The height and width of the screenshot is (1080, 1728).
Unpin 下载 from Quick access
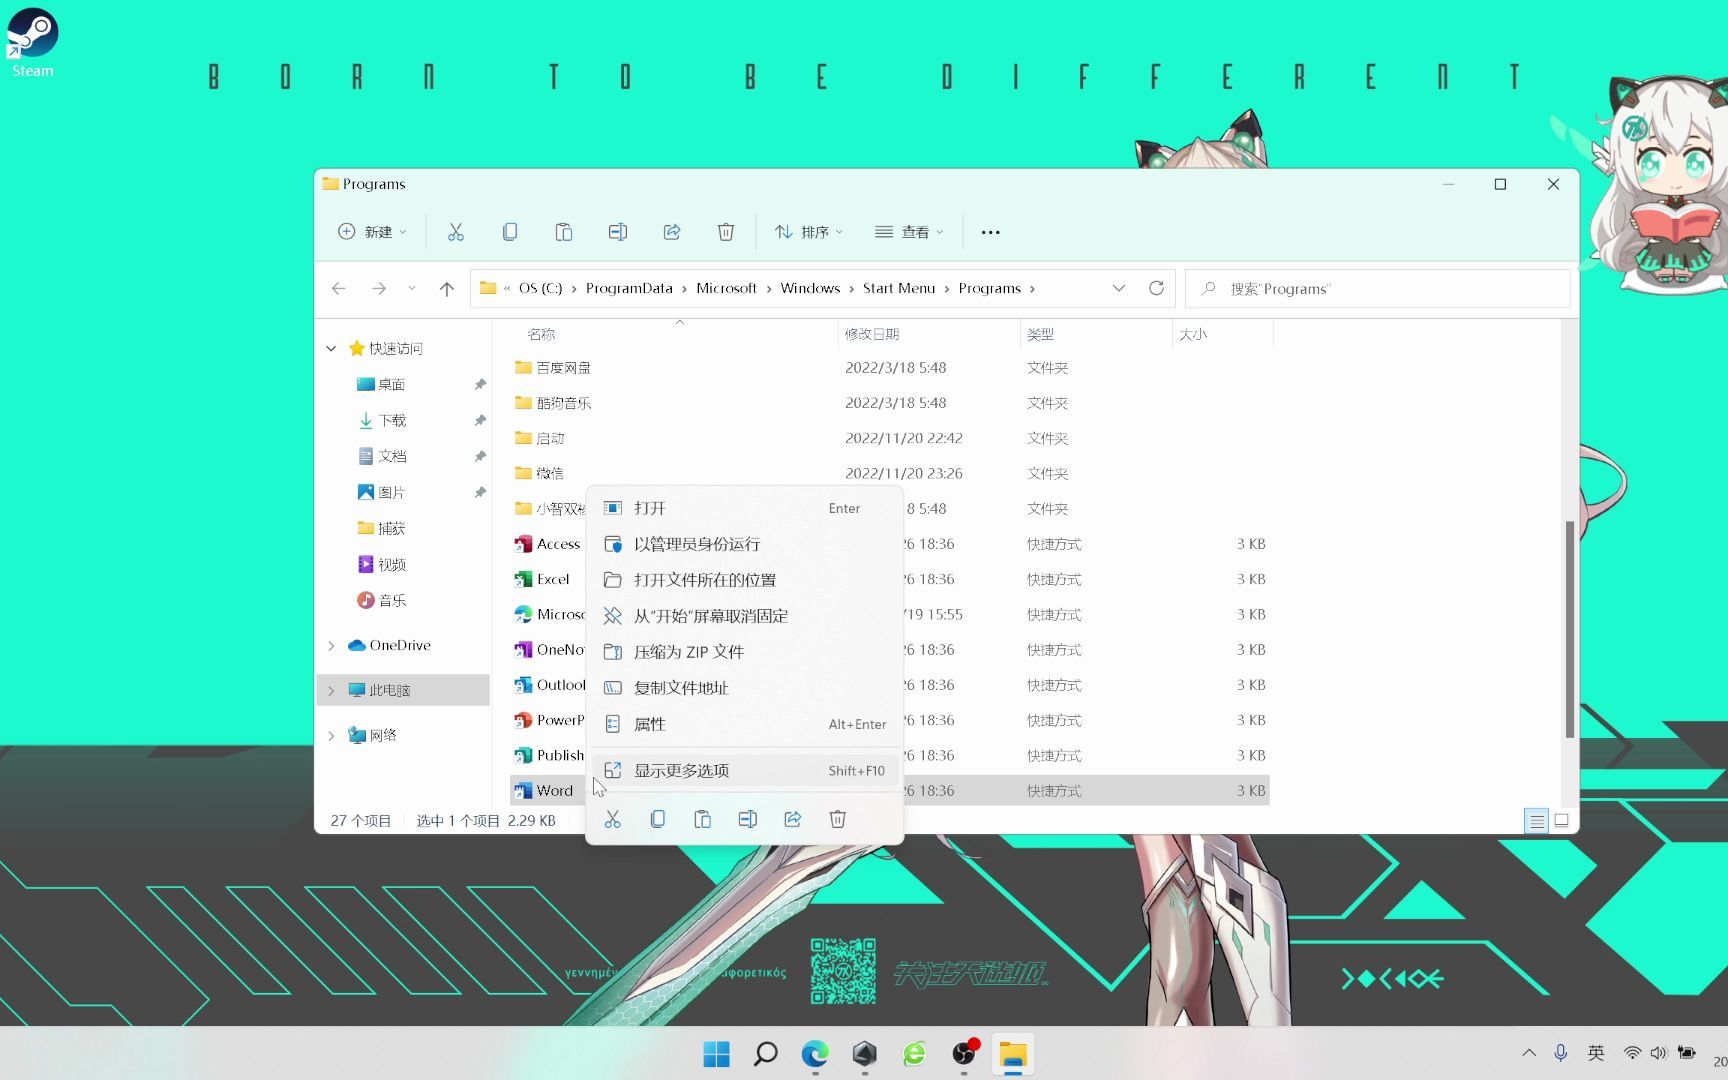coord(480,420)
